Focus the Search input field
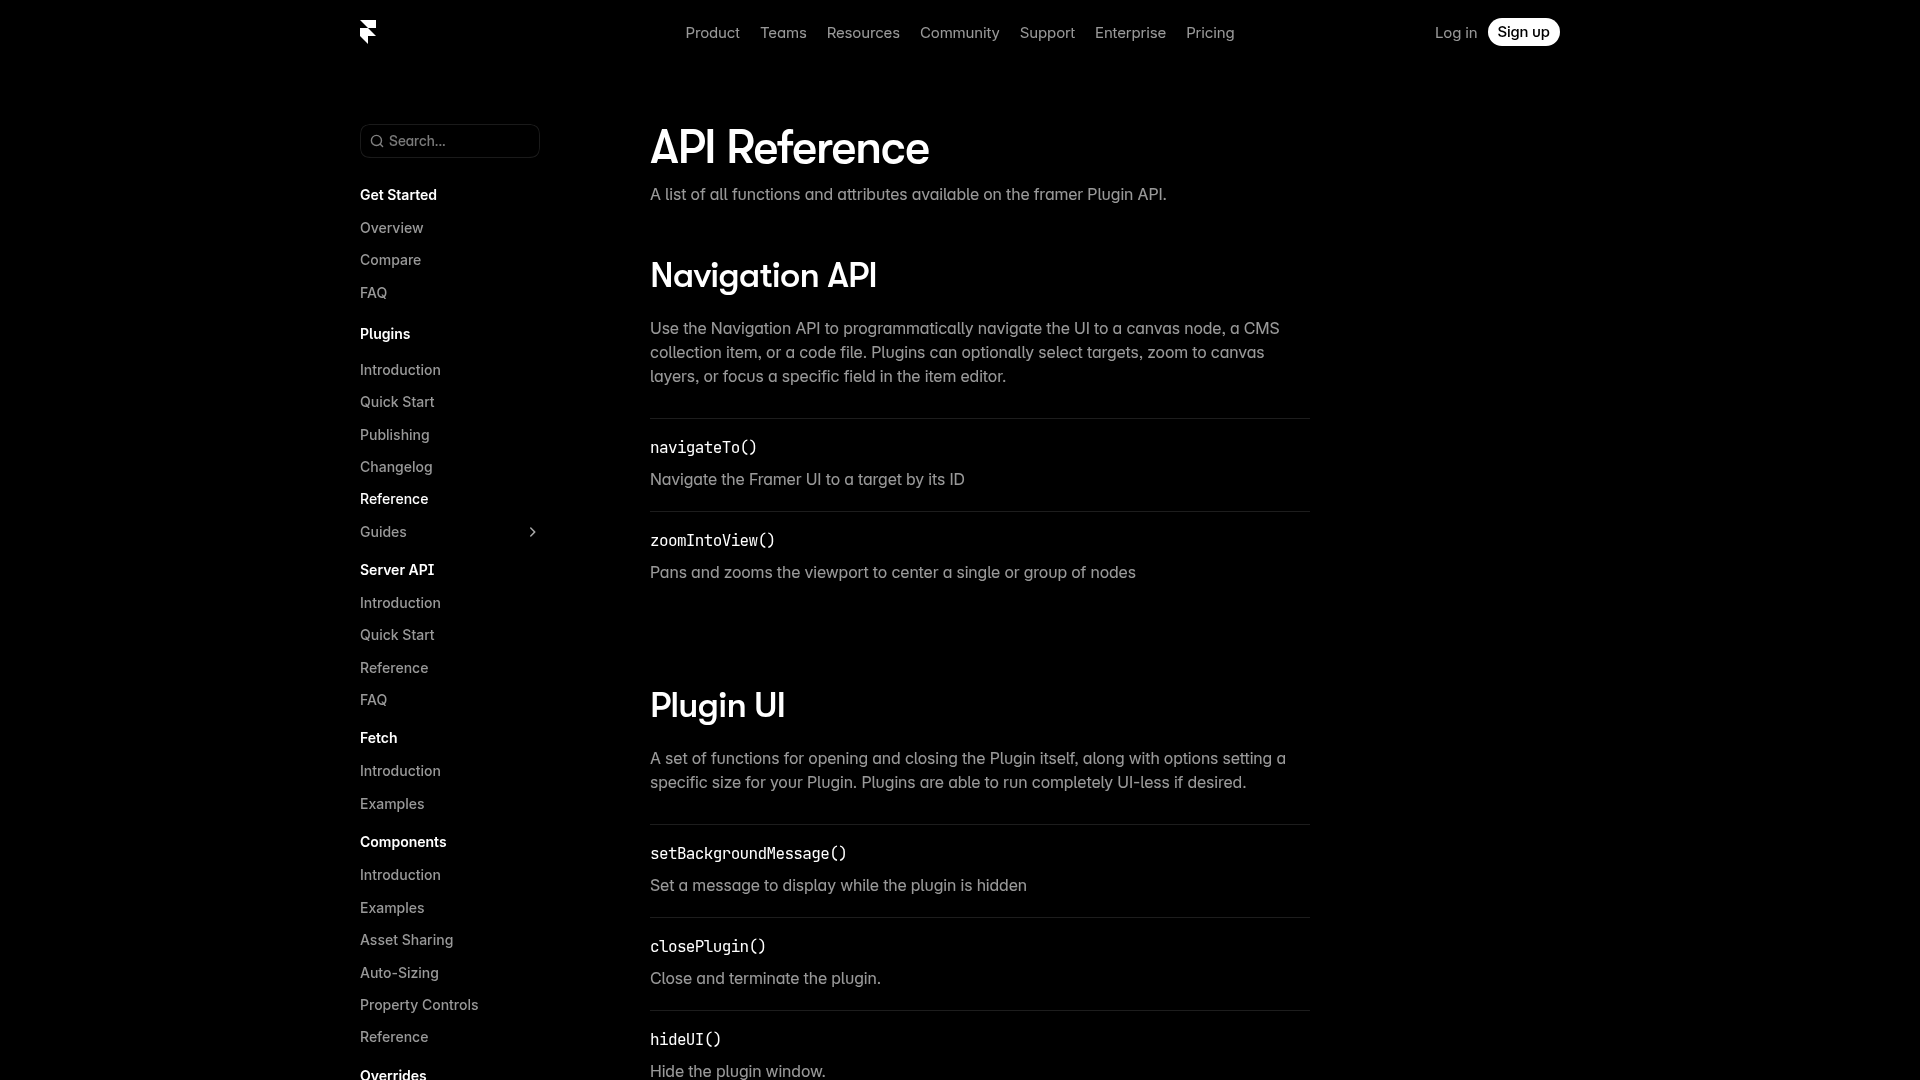1920x1080 pixels. 450,141
